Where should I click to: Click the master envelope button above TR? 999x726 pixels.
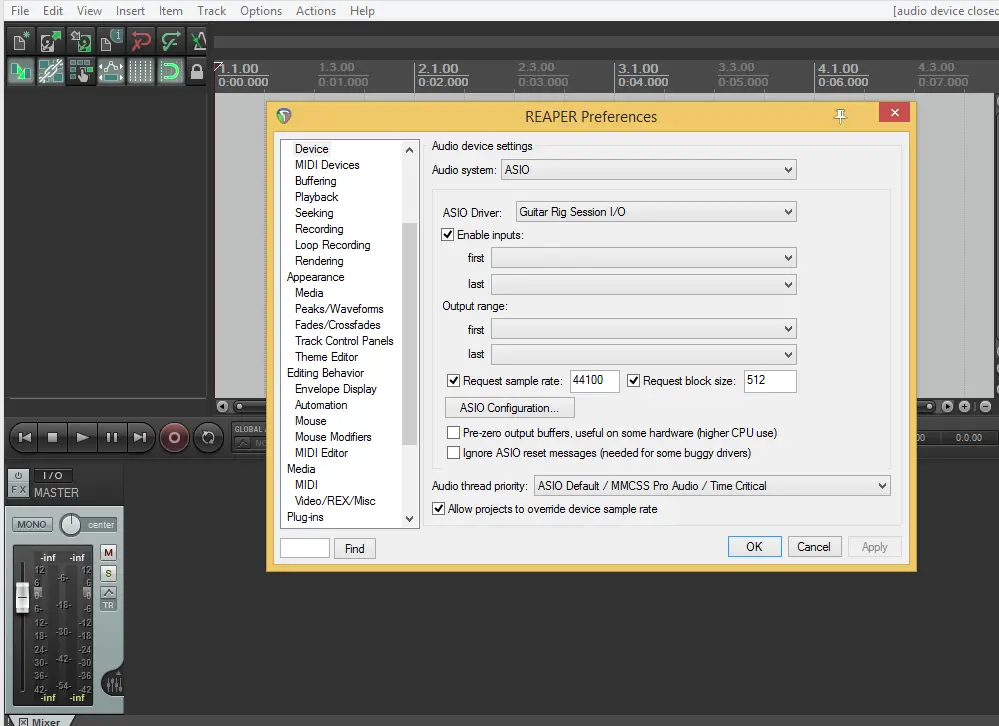(108, 592)
